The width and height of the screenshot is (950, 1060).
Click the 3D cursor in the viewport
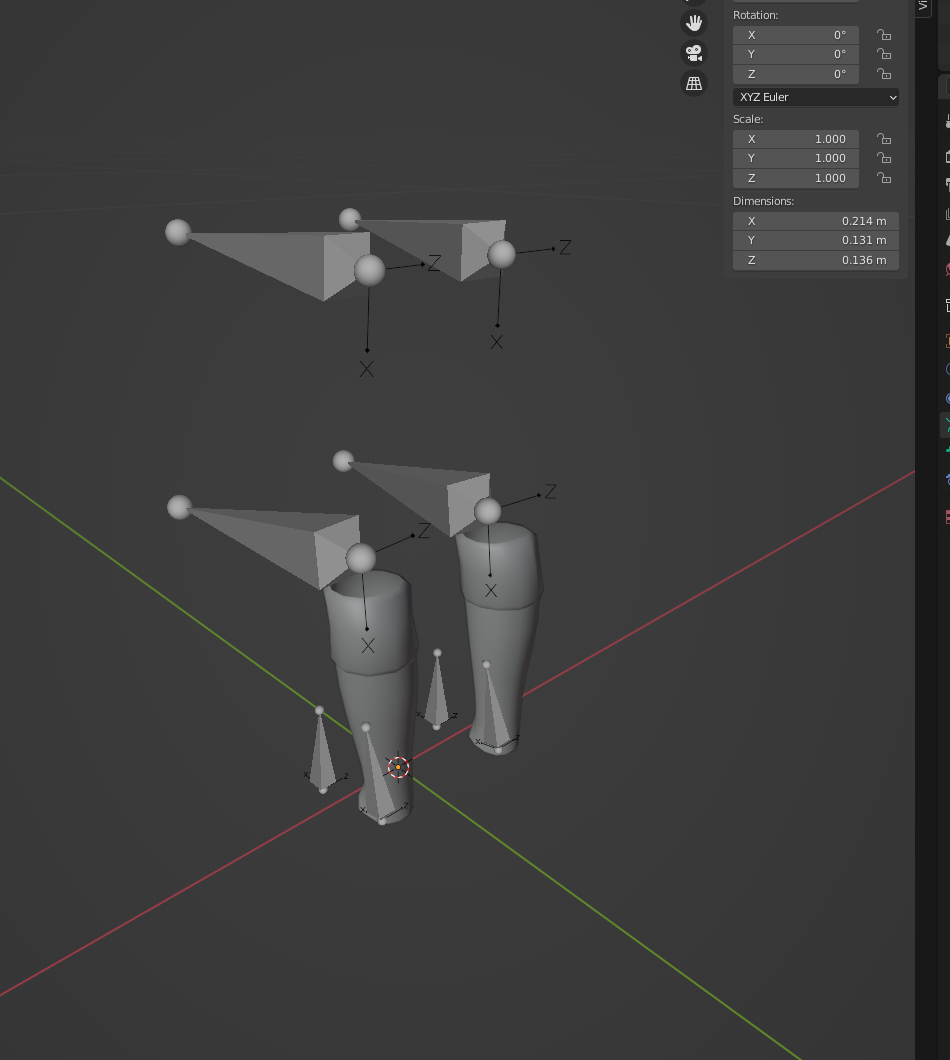point(398,767)
